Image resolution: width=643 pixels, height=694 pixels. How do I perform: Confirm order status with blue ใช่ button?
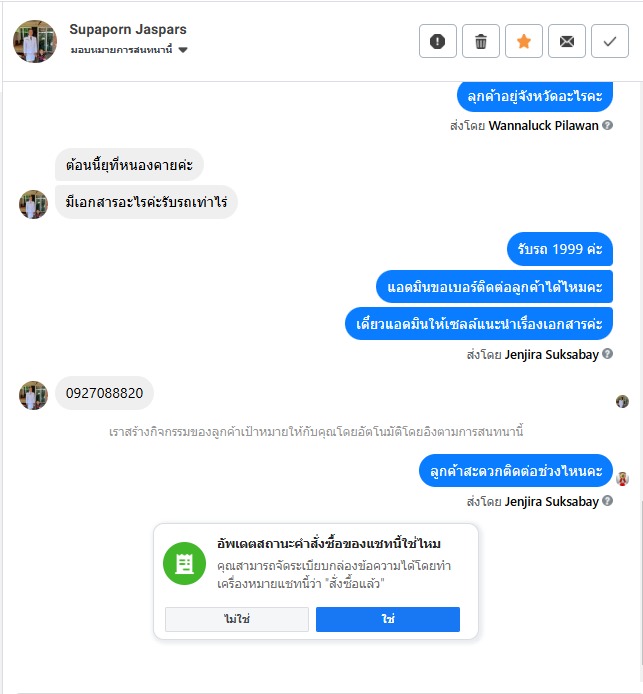(x=388, y=619)
